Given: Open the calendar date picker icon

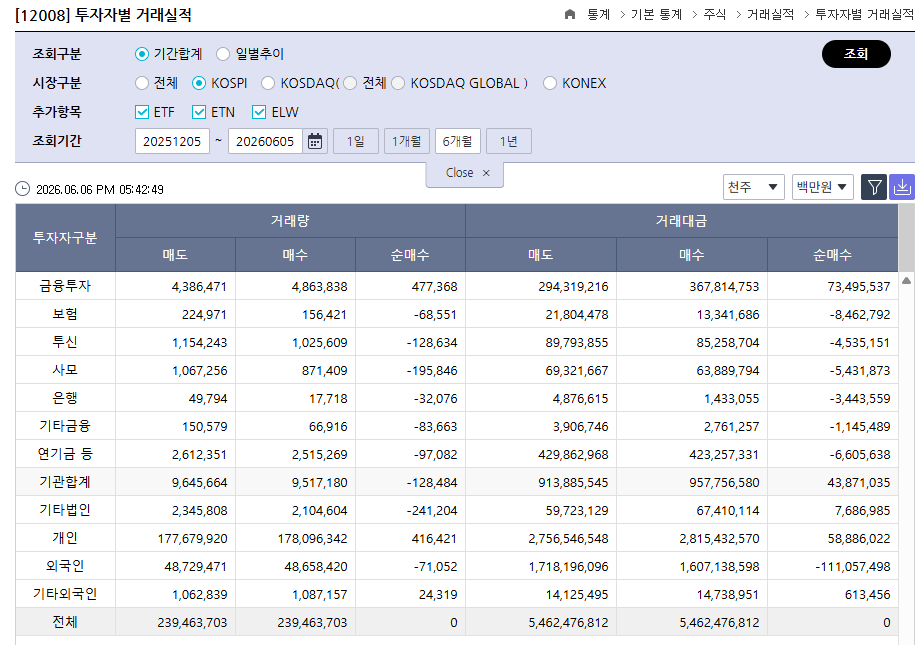Looking at the screenshot, I should (315, 141).
